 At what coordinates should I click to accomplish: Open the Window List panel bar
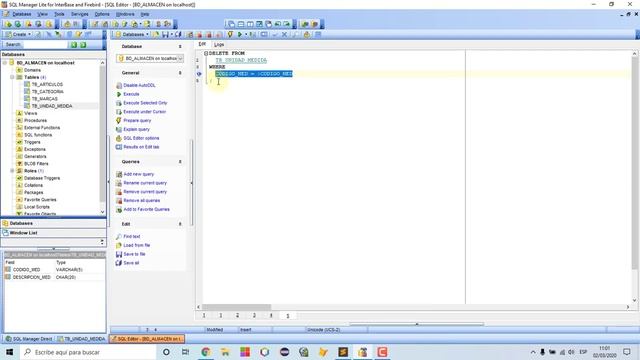pos(53,233)
